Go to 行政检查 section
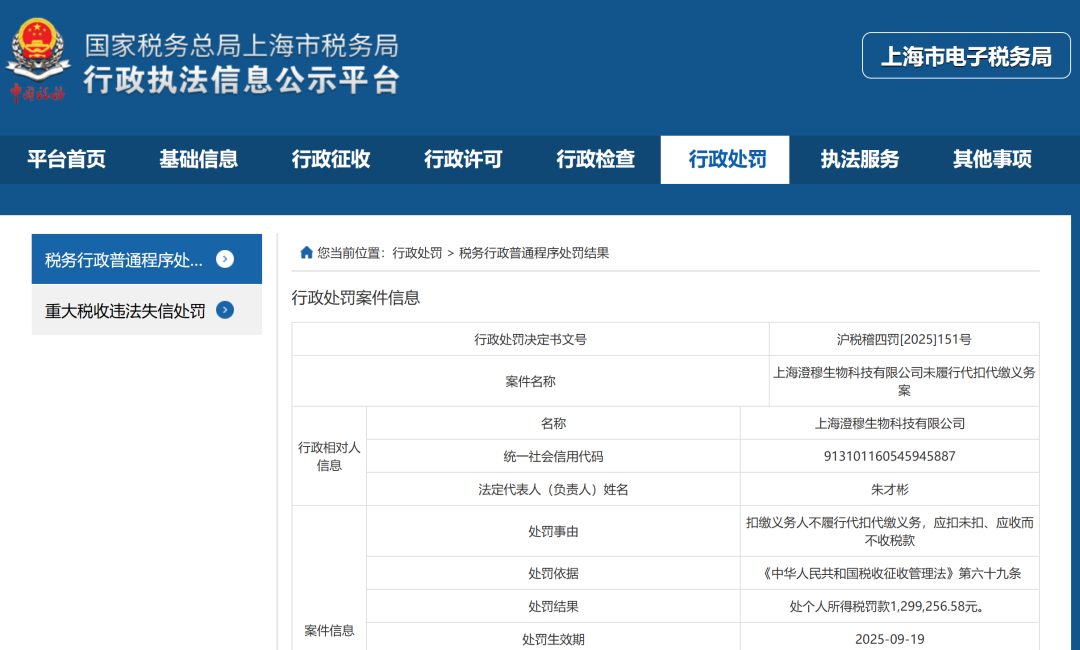Image resolution: width=1080 pixels, height=650 pixels. point(595,159)
